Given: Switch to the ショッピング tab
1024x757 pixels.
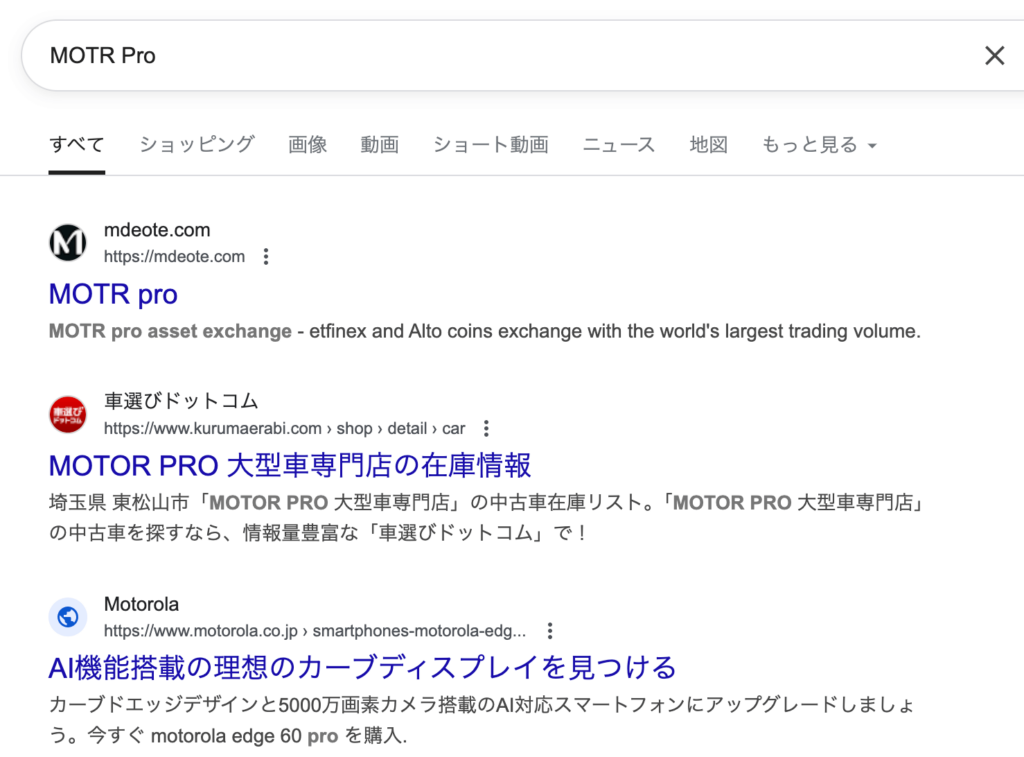Looking at the screenshot, I should [197, 144].
